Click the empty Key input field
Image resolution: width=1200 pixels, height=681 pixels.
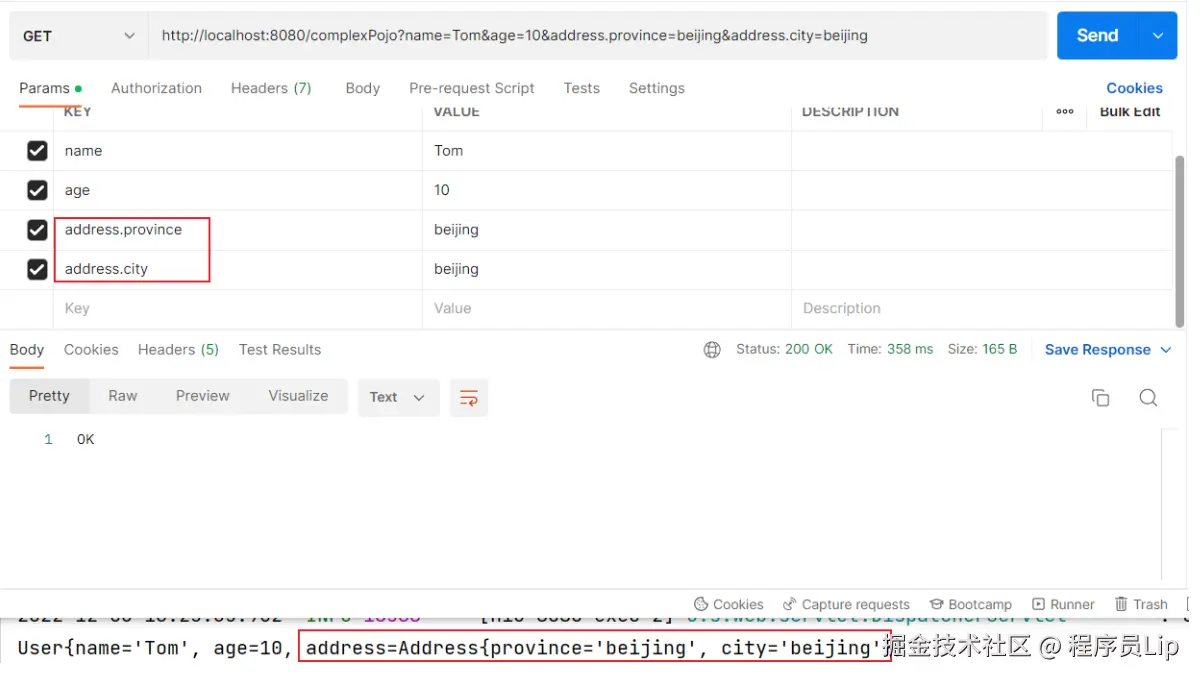click(x=238, y=308)
